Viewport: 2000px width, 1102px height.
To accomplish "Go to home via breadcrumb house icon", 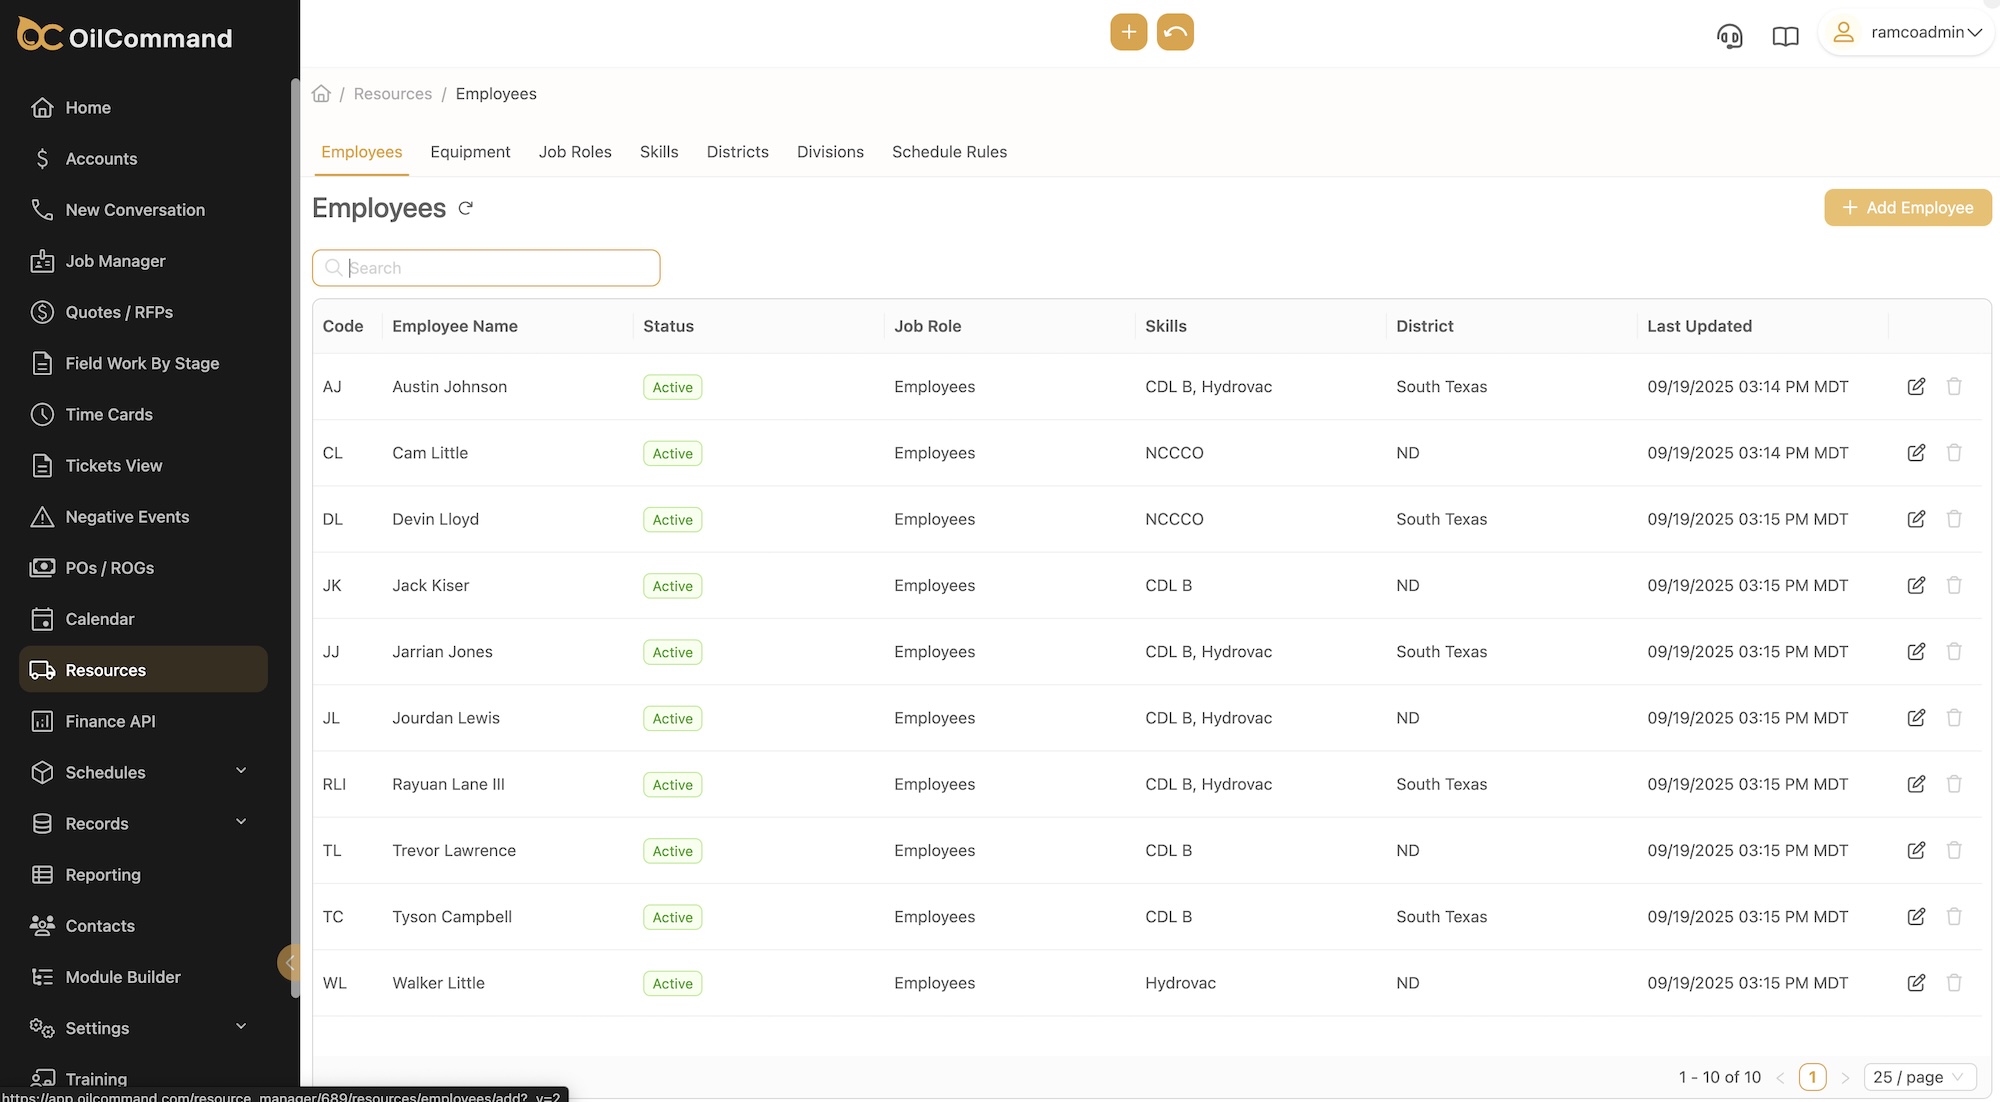I will coord(321,94).
